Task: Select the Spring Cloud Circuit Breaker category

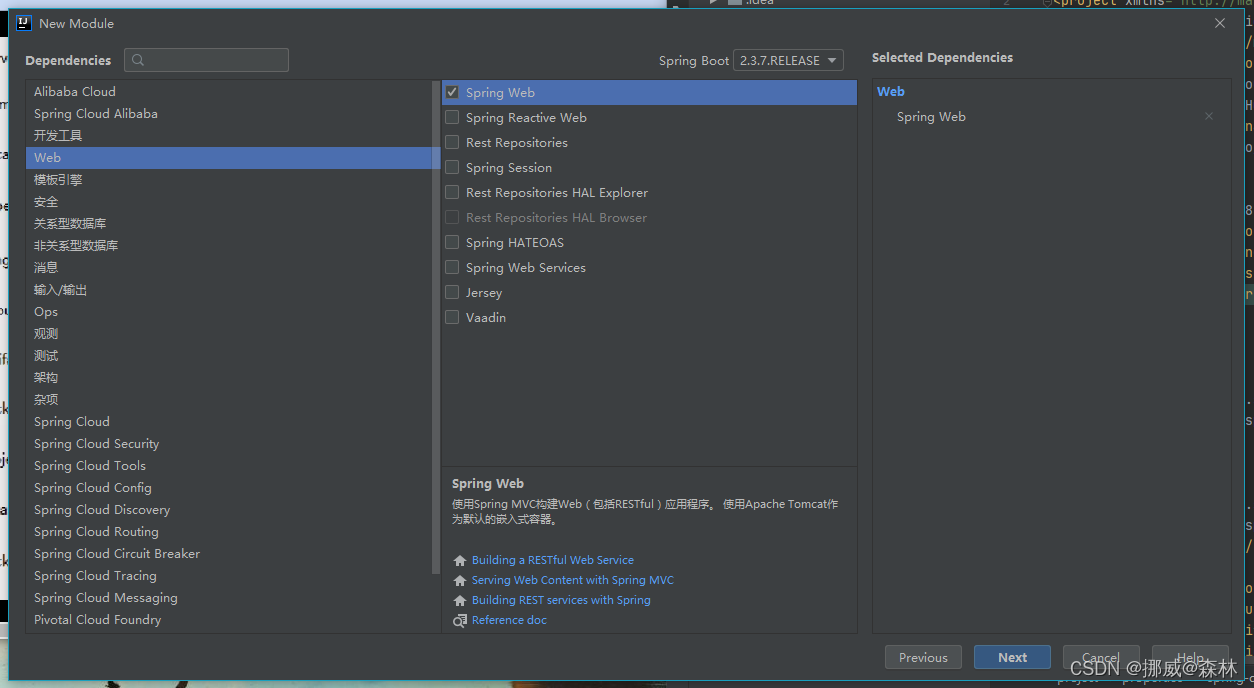Action: click(x=228, y=553)
